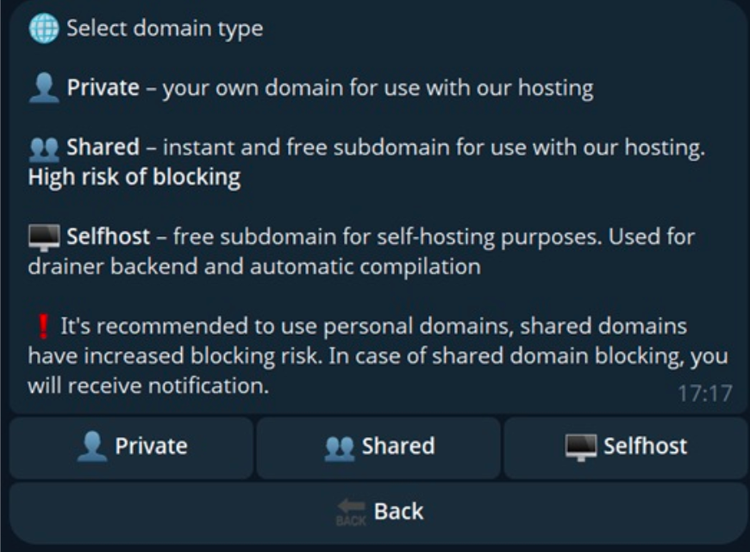
Task: Click the back arrow icon on the Back button
Action: point(351,513)
